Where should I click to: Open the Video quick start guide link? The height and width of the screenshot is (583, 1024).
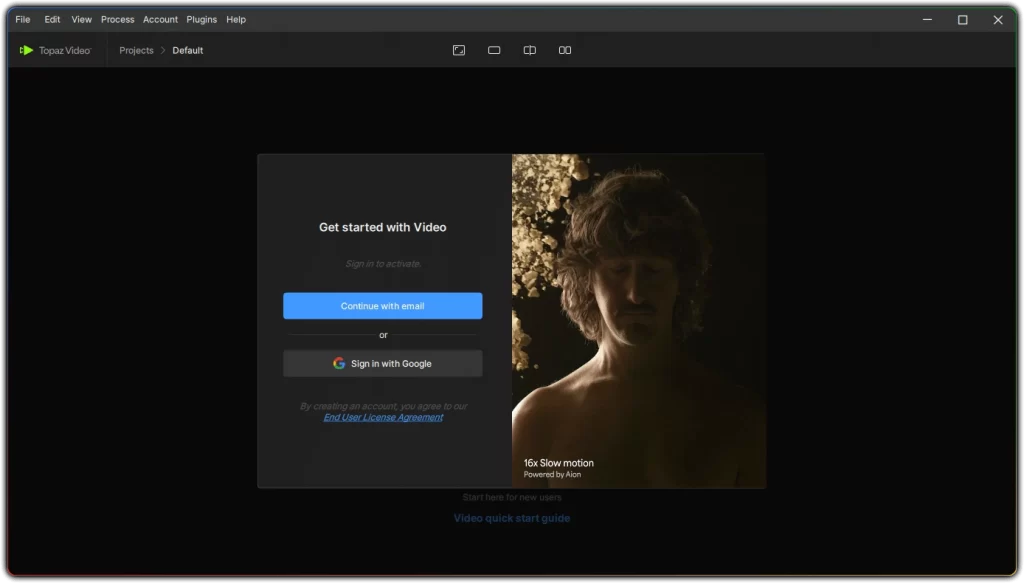511,518
